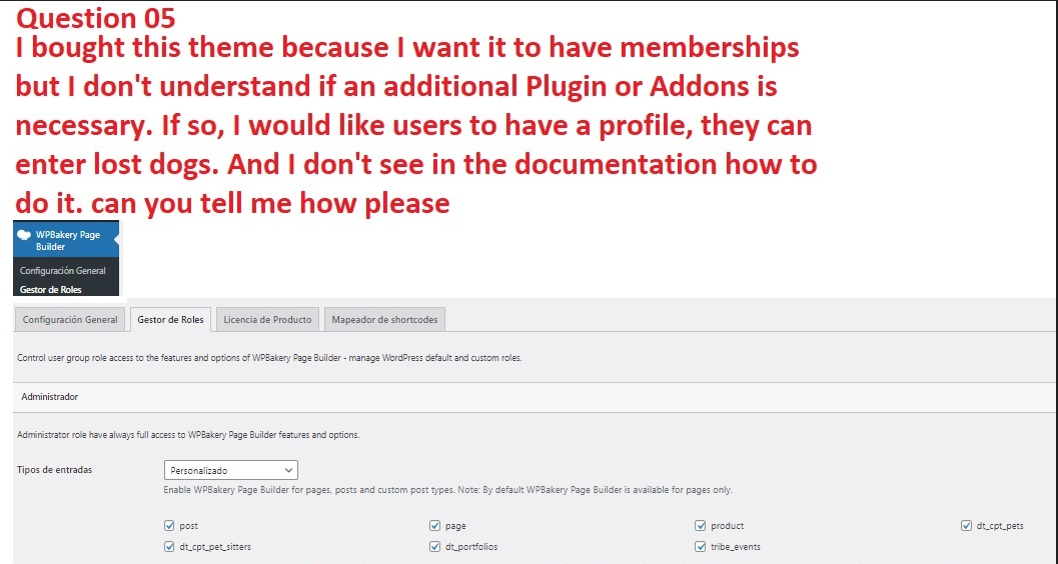Open the Tipos de entradas dropdown

[231, 470]
